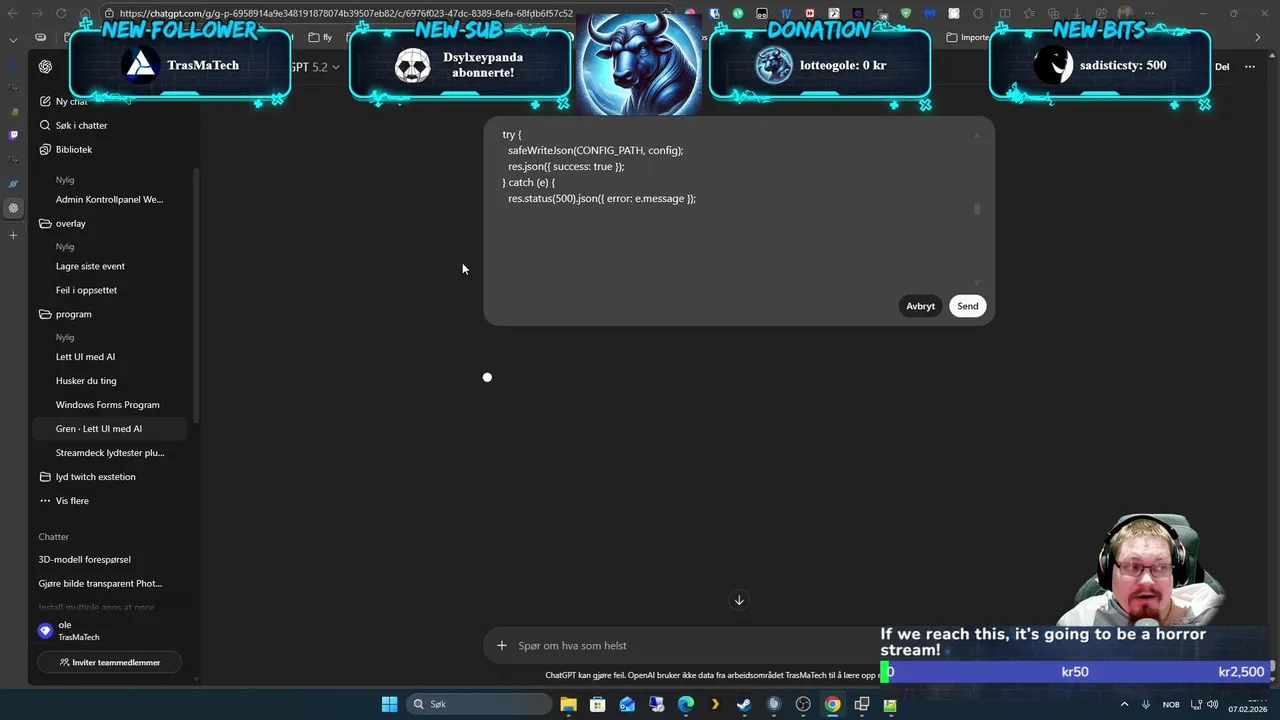Open the GPT 5.2 model dropdown

(x=314, y=67)
